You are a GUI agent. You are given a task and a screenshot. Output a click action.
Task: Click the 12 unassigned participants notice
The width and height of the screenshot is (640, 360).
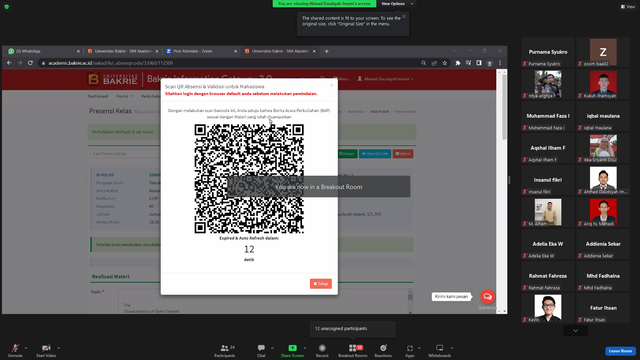point(353,329)
